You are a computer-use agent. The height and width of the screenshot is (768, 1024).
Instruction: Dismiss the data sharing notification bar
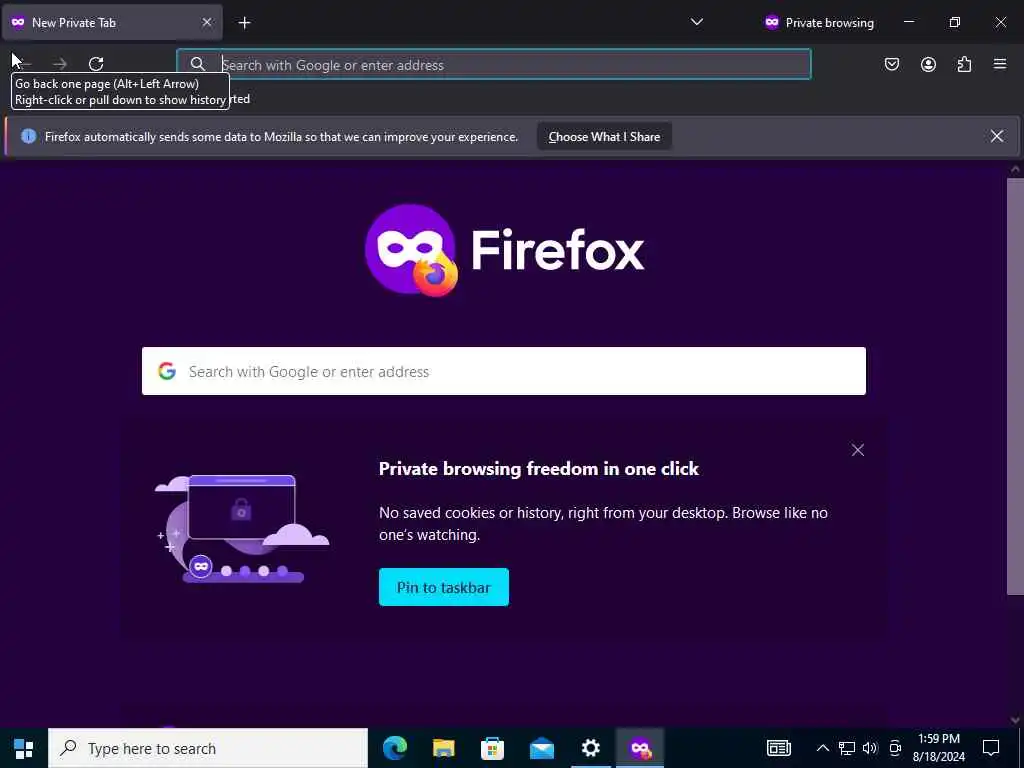[997, 136]
